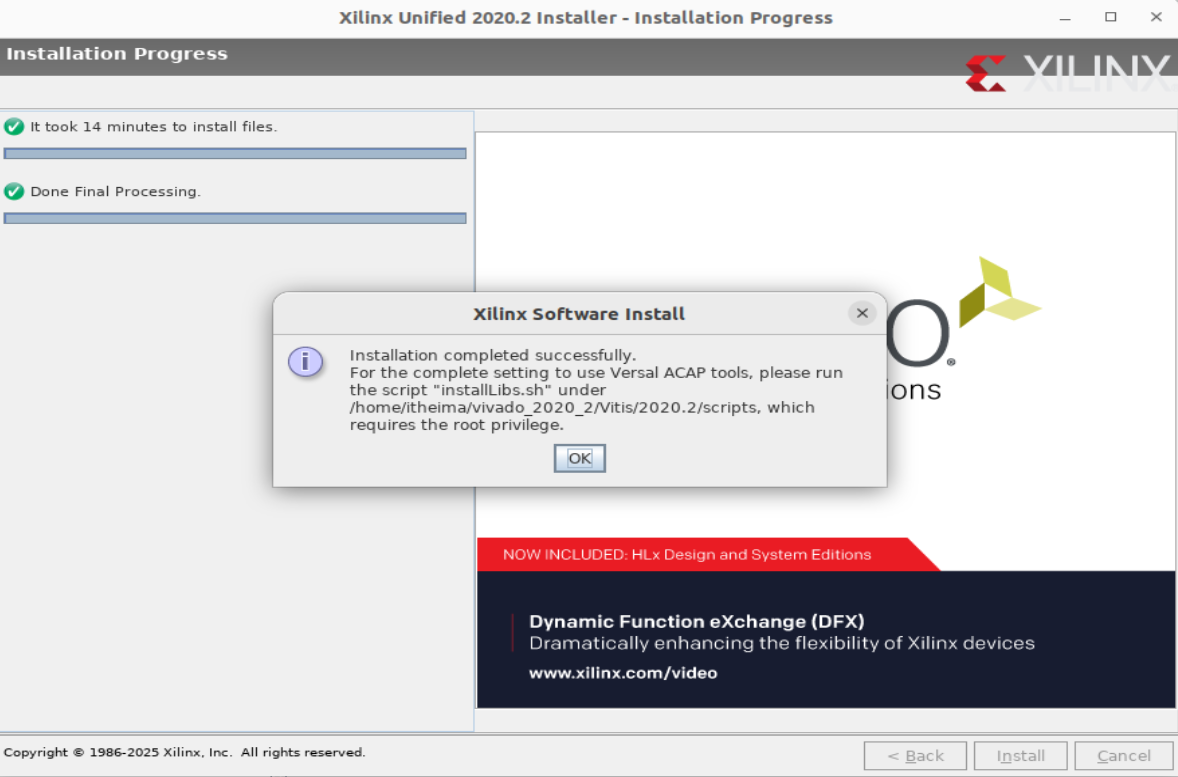Maximize the installer window
Image resolution: width=1178 pixels, height=777 pixels.
click(1110, 17)
